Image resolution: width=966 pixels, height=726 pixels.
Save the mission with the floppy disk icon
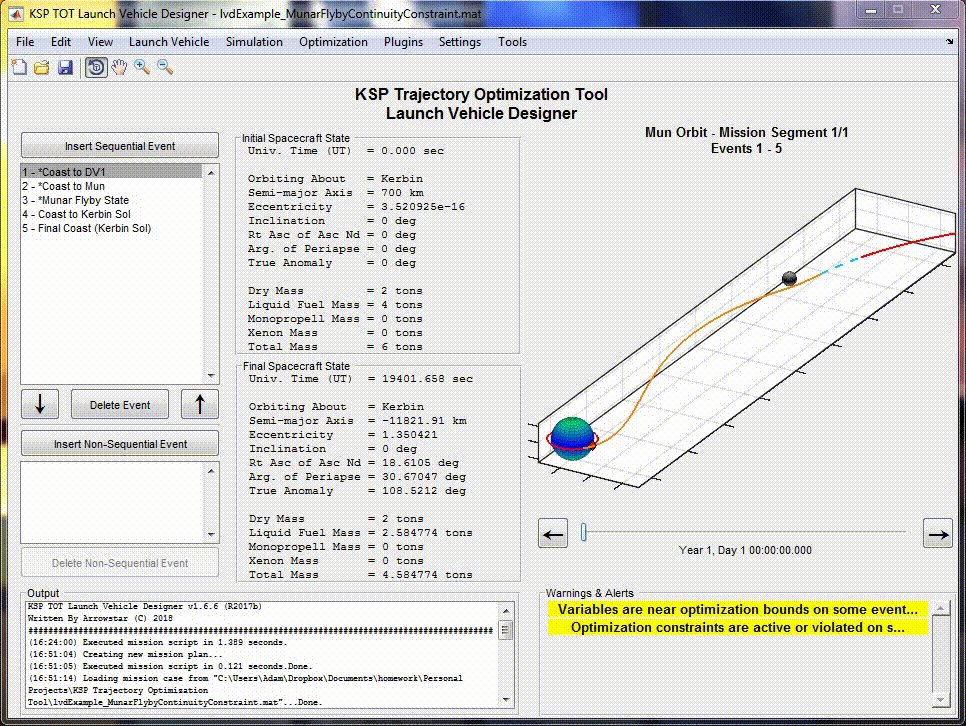(x=65, y=67)
